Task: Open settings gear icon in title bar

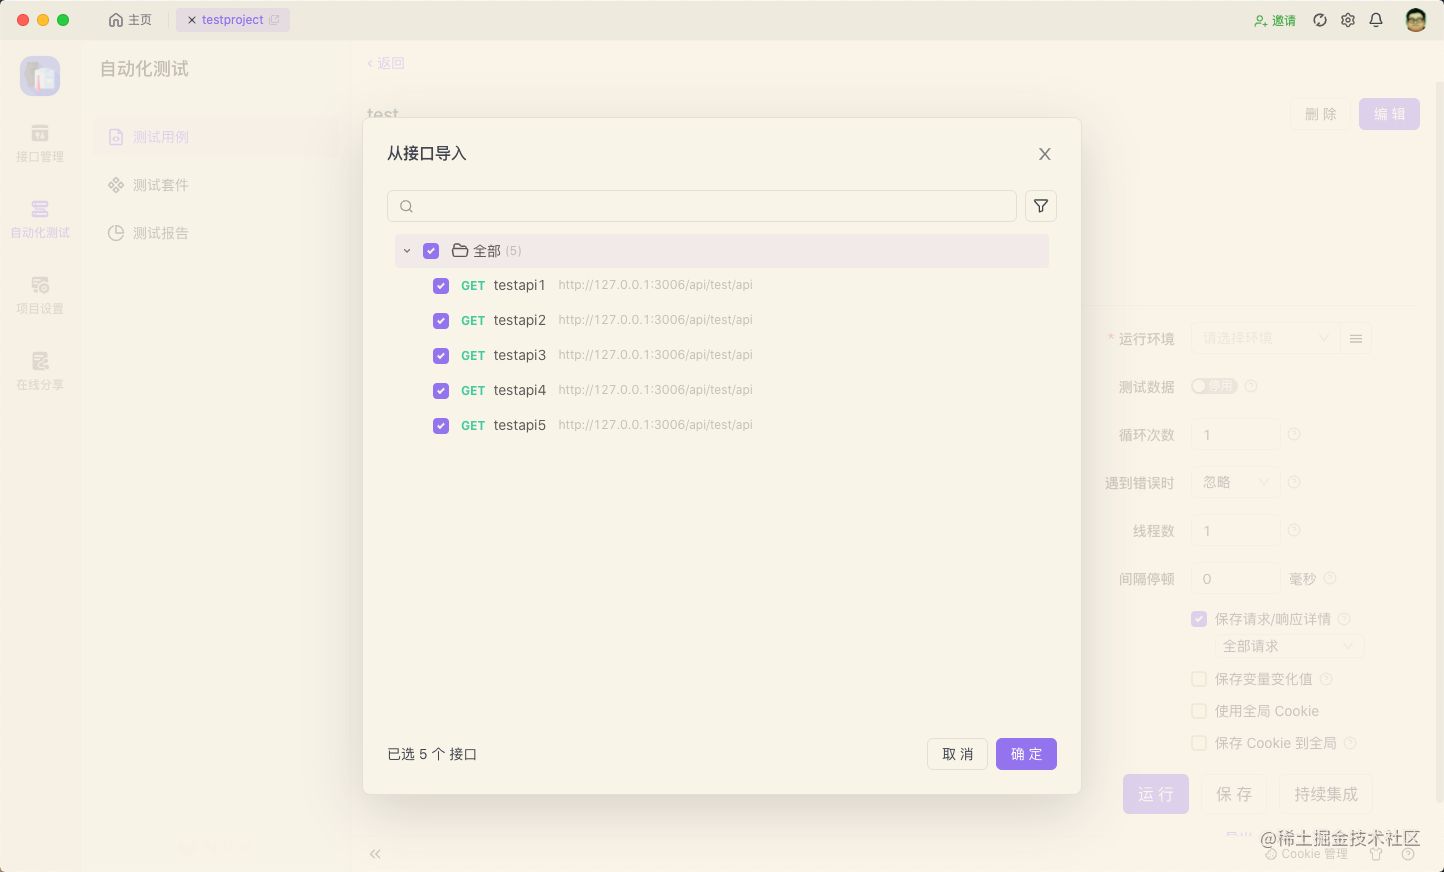Action: click(x=1348, y=20)
